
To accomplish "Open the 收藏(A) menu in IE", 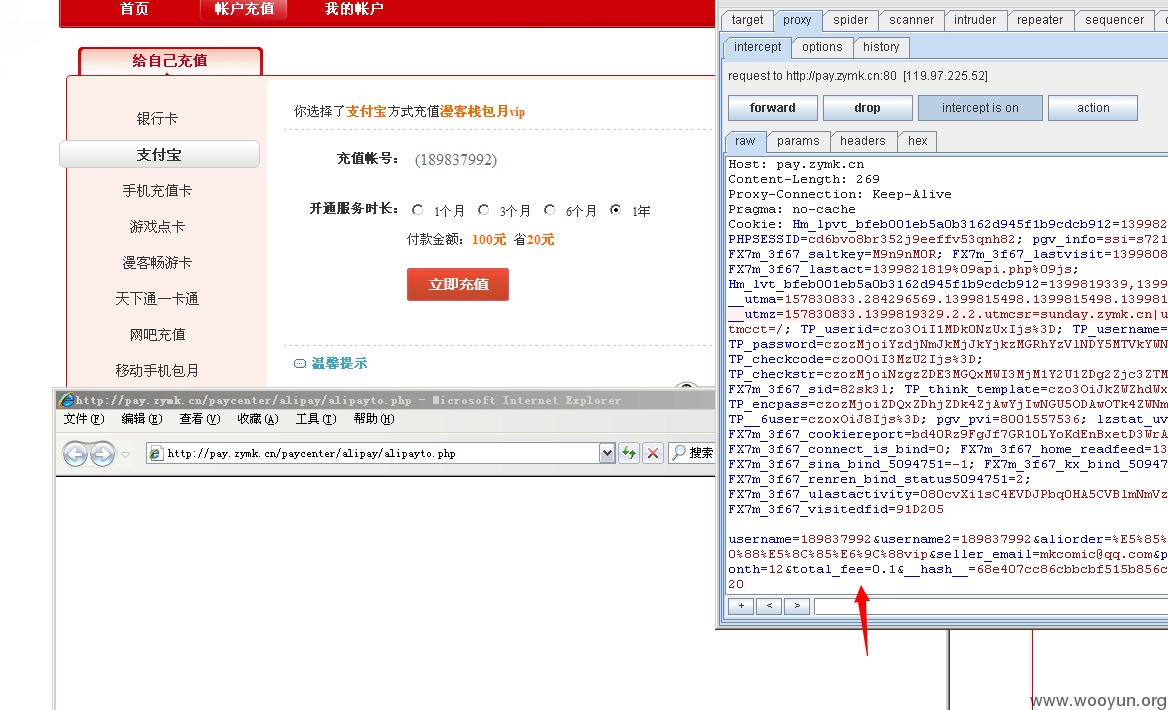I will tap(258, 419).
